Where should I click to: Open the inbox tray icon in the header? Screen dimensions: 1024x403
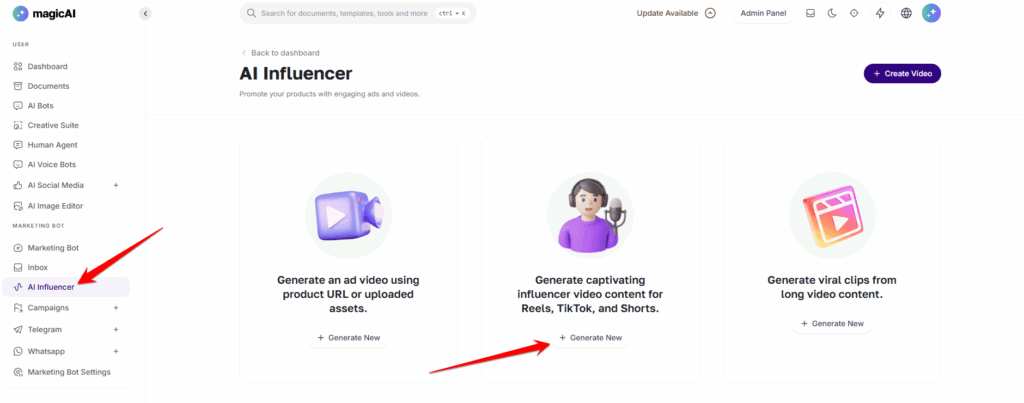810,13
